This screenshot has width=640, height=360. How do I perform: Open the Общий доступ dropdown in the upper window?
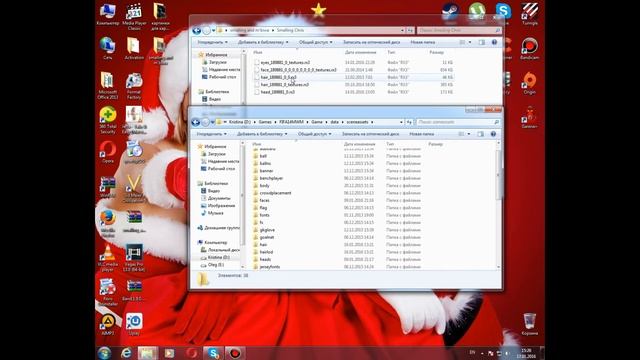(315, 42)
